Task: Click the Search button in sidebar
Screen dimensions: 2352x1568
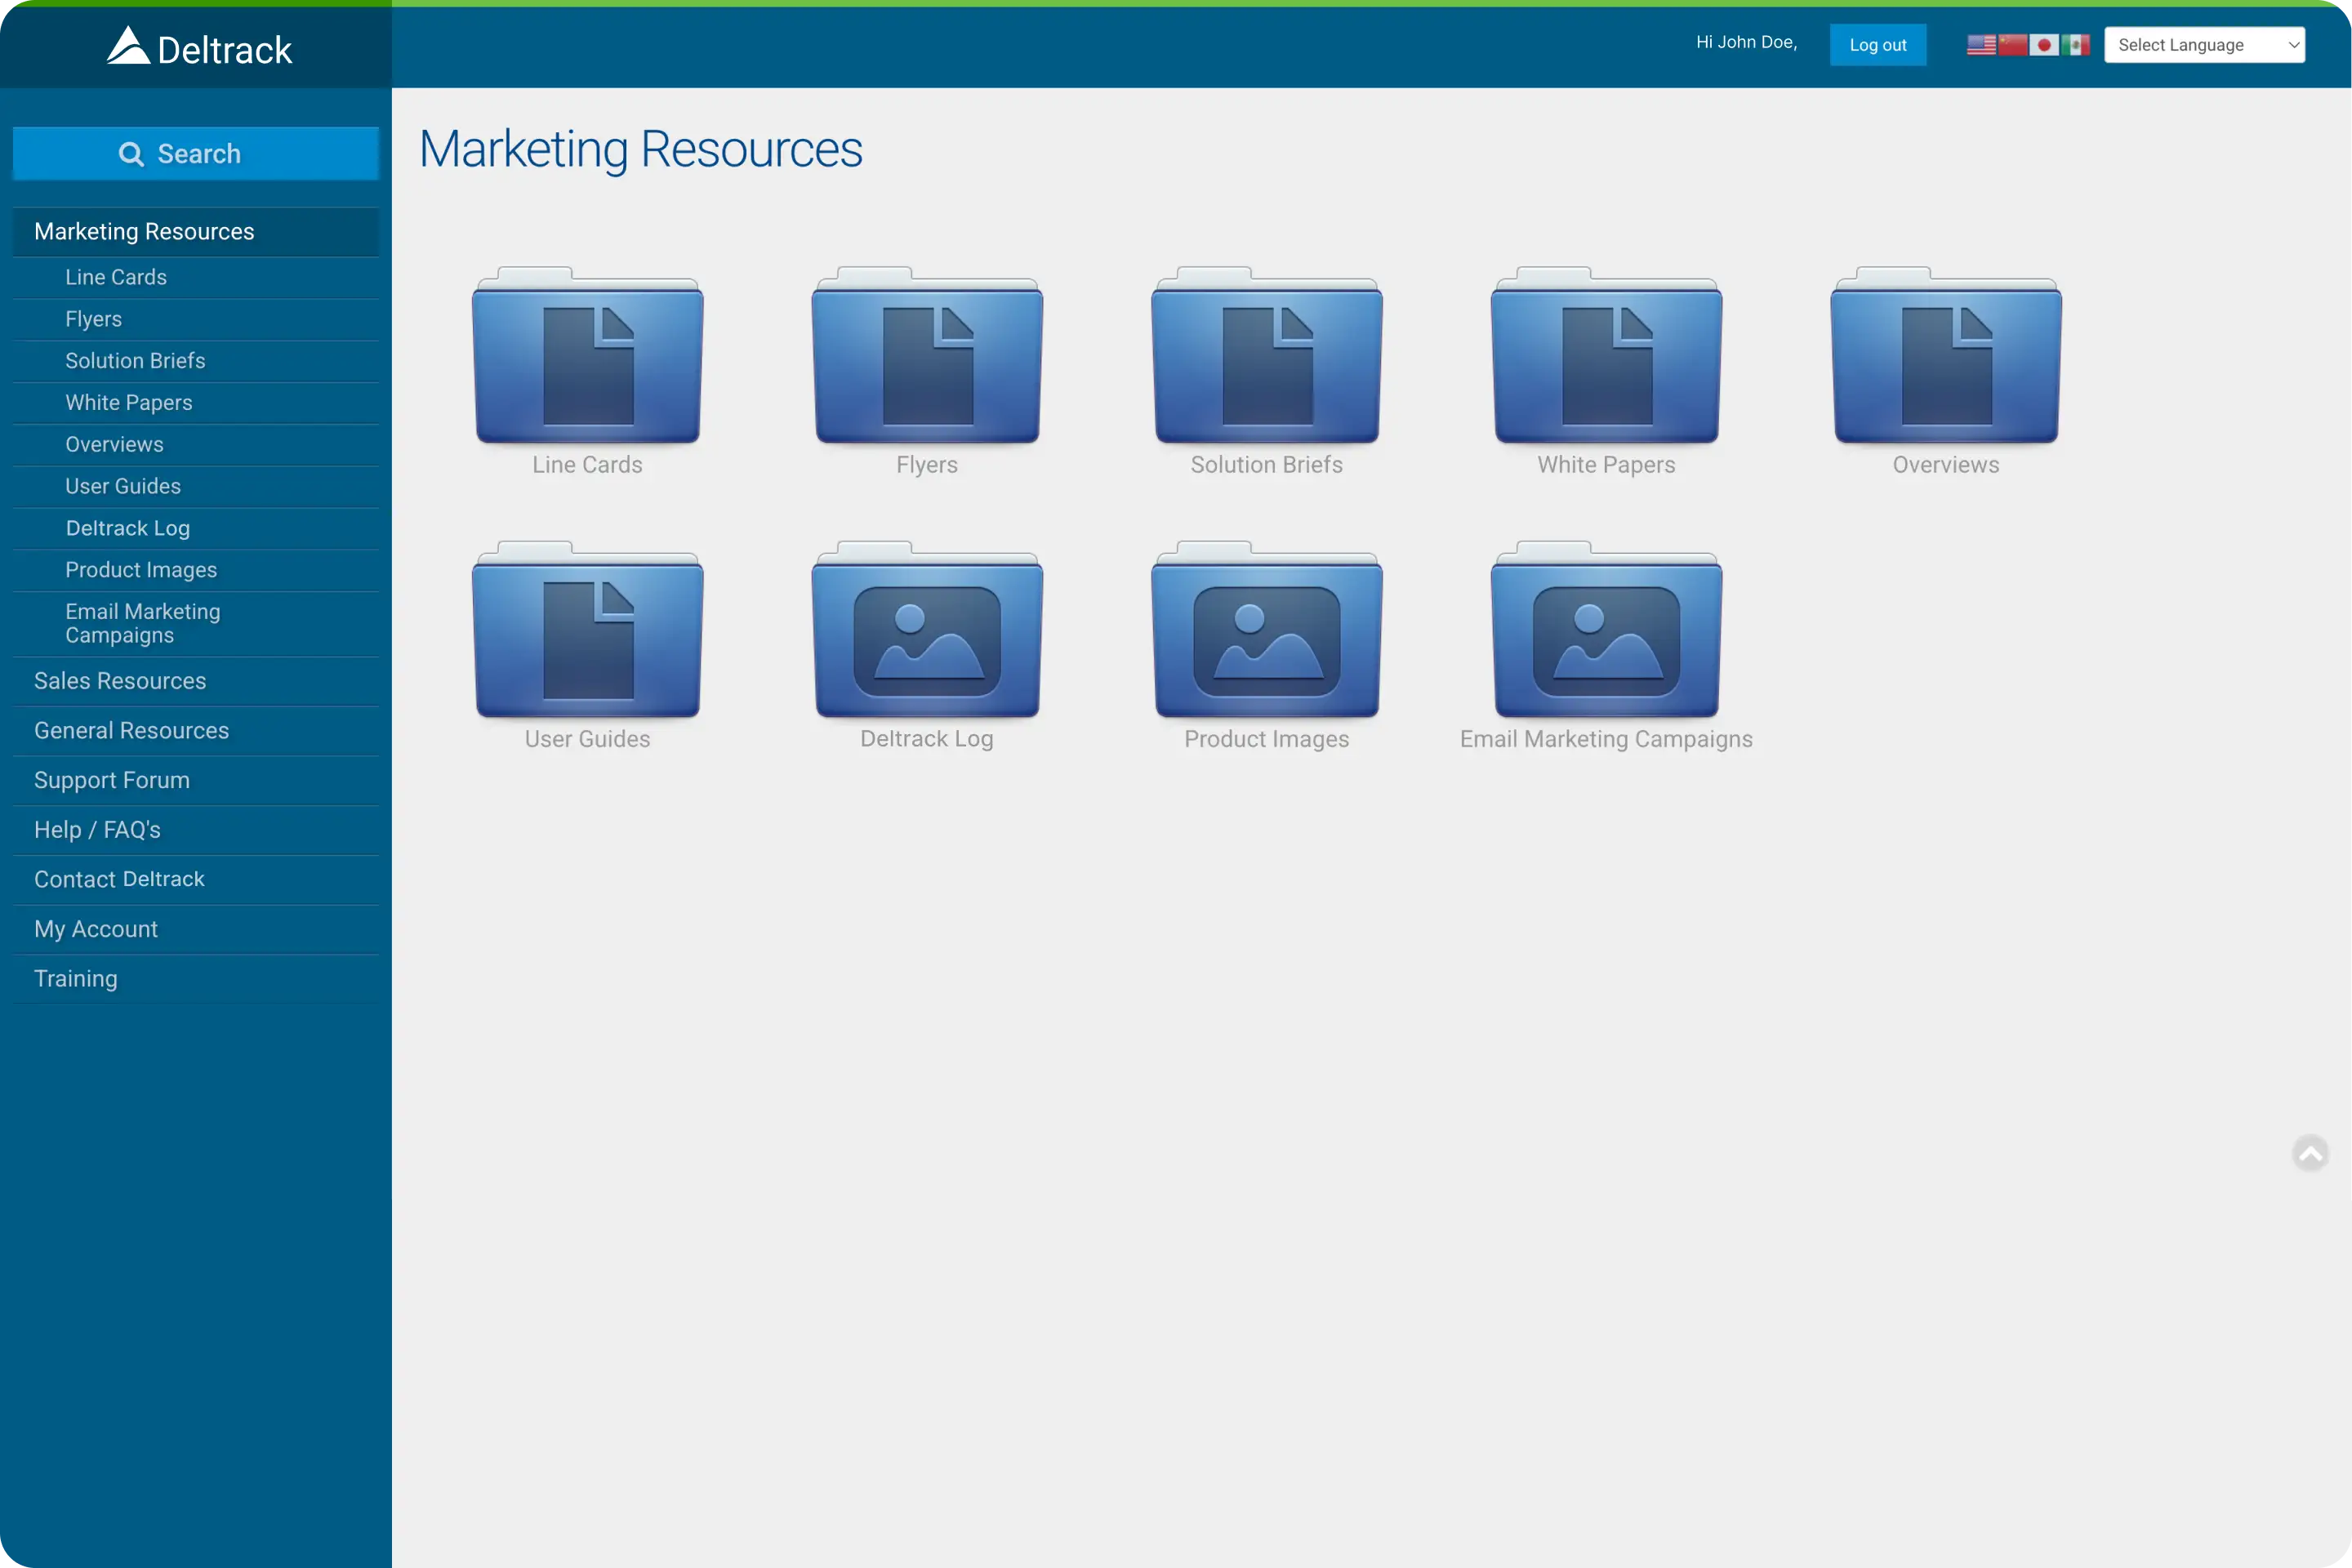Action: click(195, 153)
